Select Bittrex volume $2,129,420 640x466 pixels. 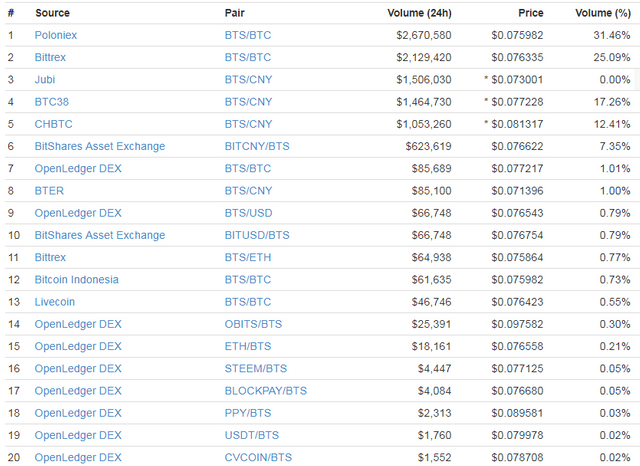click(x=424, y=58)
